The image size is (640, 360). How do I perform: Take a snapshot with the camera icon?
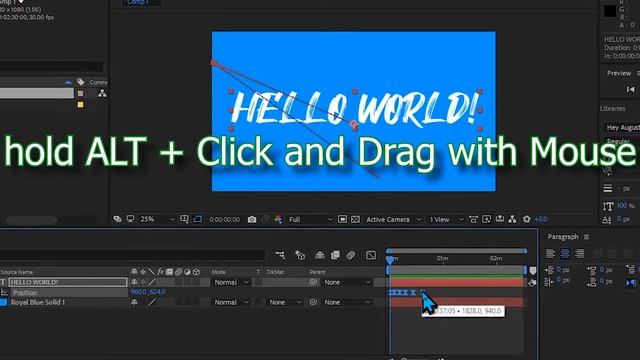(252, 220)
